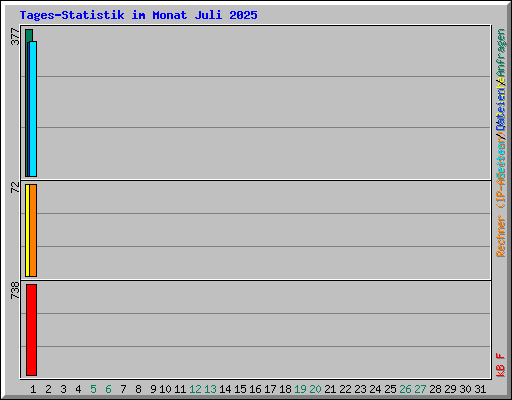Click the green day 20 axis label
512x400 pixels.
point(315,389)
